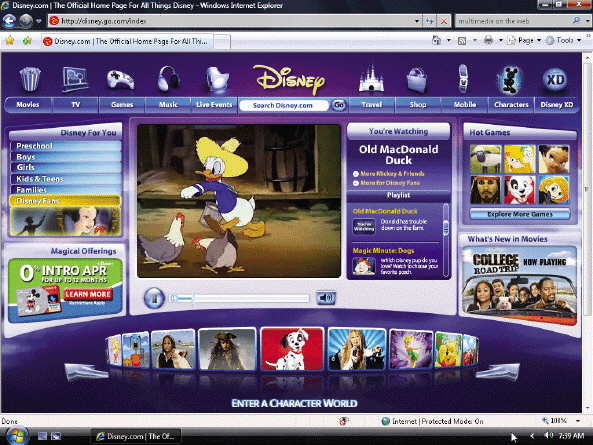Click the RSS feeds toolbar icon
This screenshot has height=445, width=593.
(x=462, y=40)
